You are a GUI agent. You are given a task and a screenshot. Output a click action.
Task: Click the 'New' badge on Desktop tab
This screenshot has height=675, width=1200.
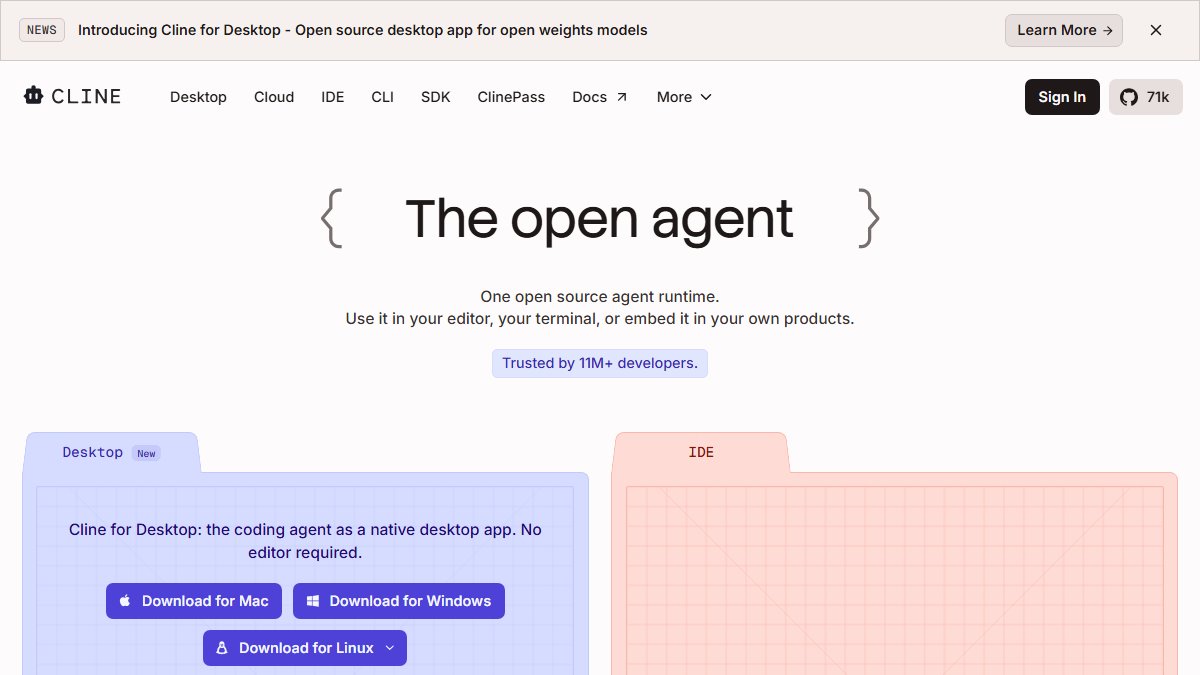pyautogui.click(x=146, y=454)
